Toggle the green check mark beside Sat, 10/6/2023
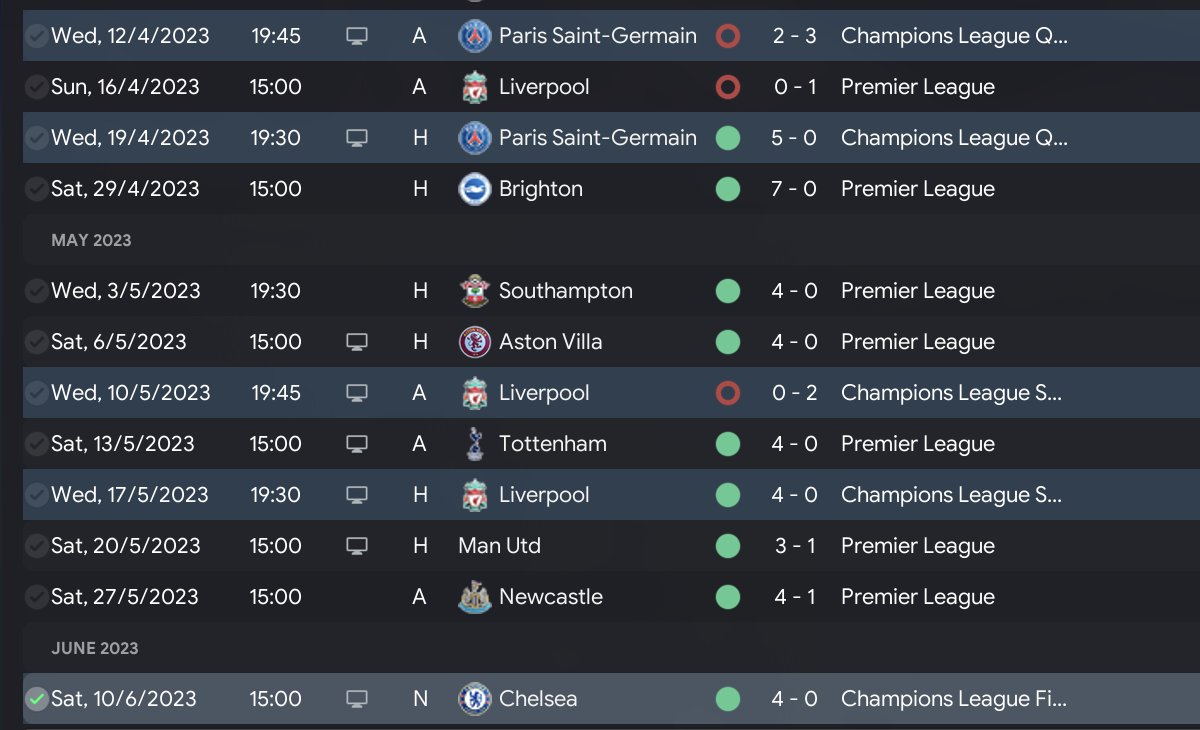1200x730 pixels. (36, 698)
